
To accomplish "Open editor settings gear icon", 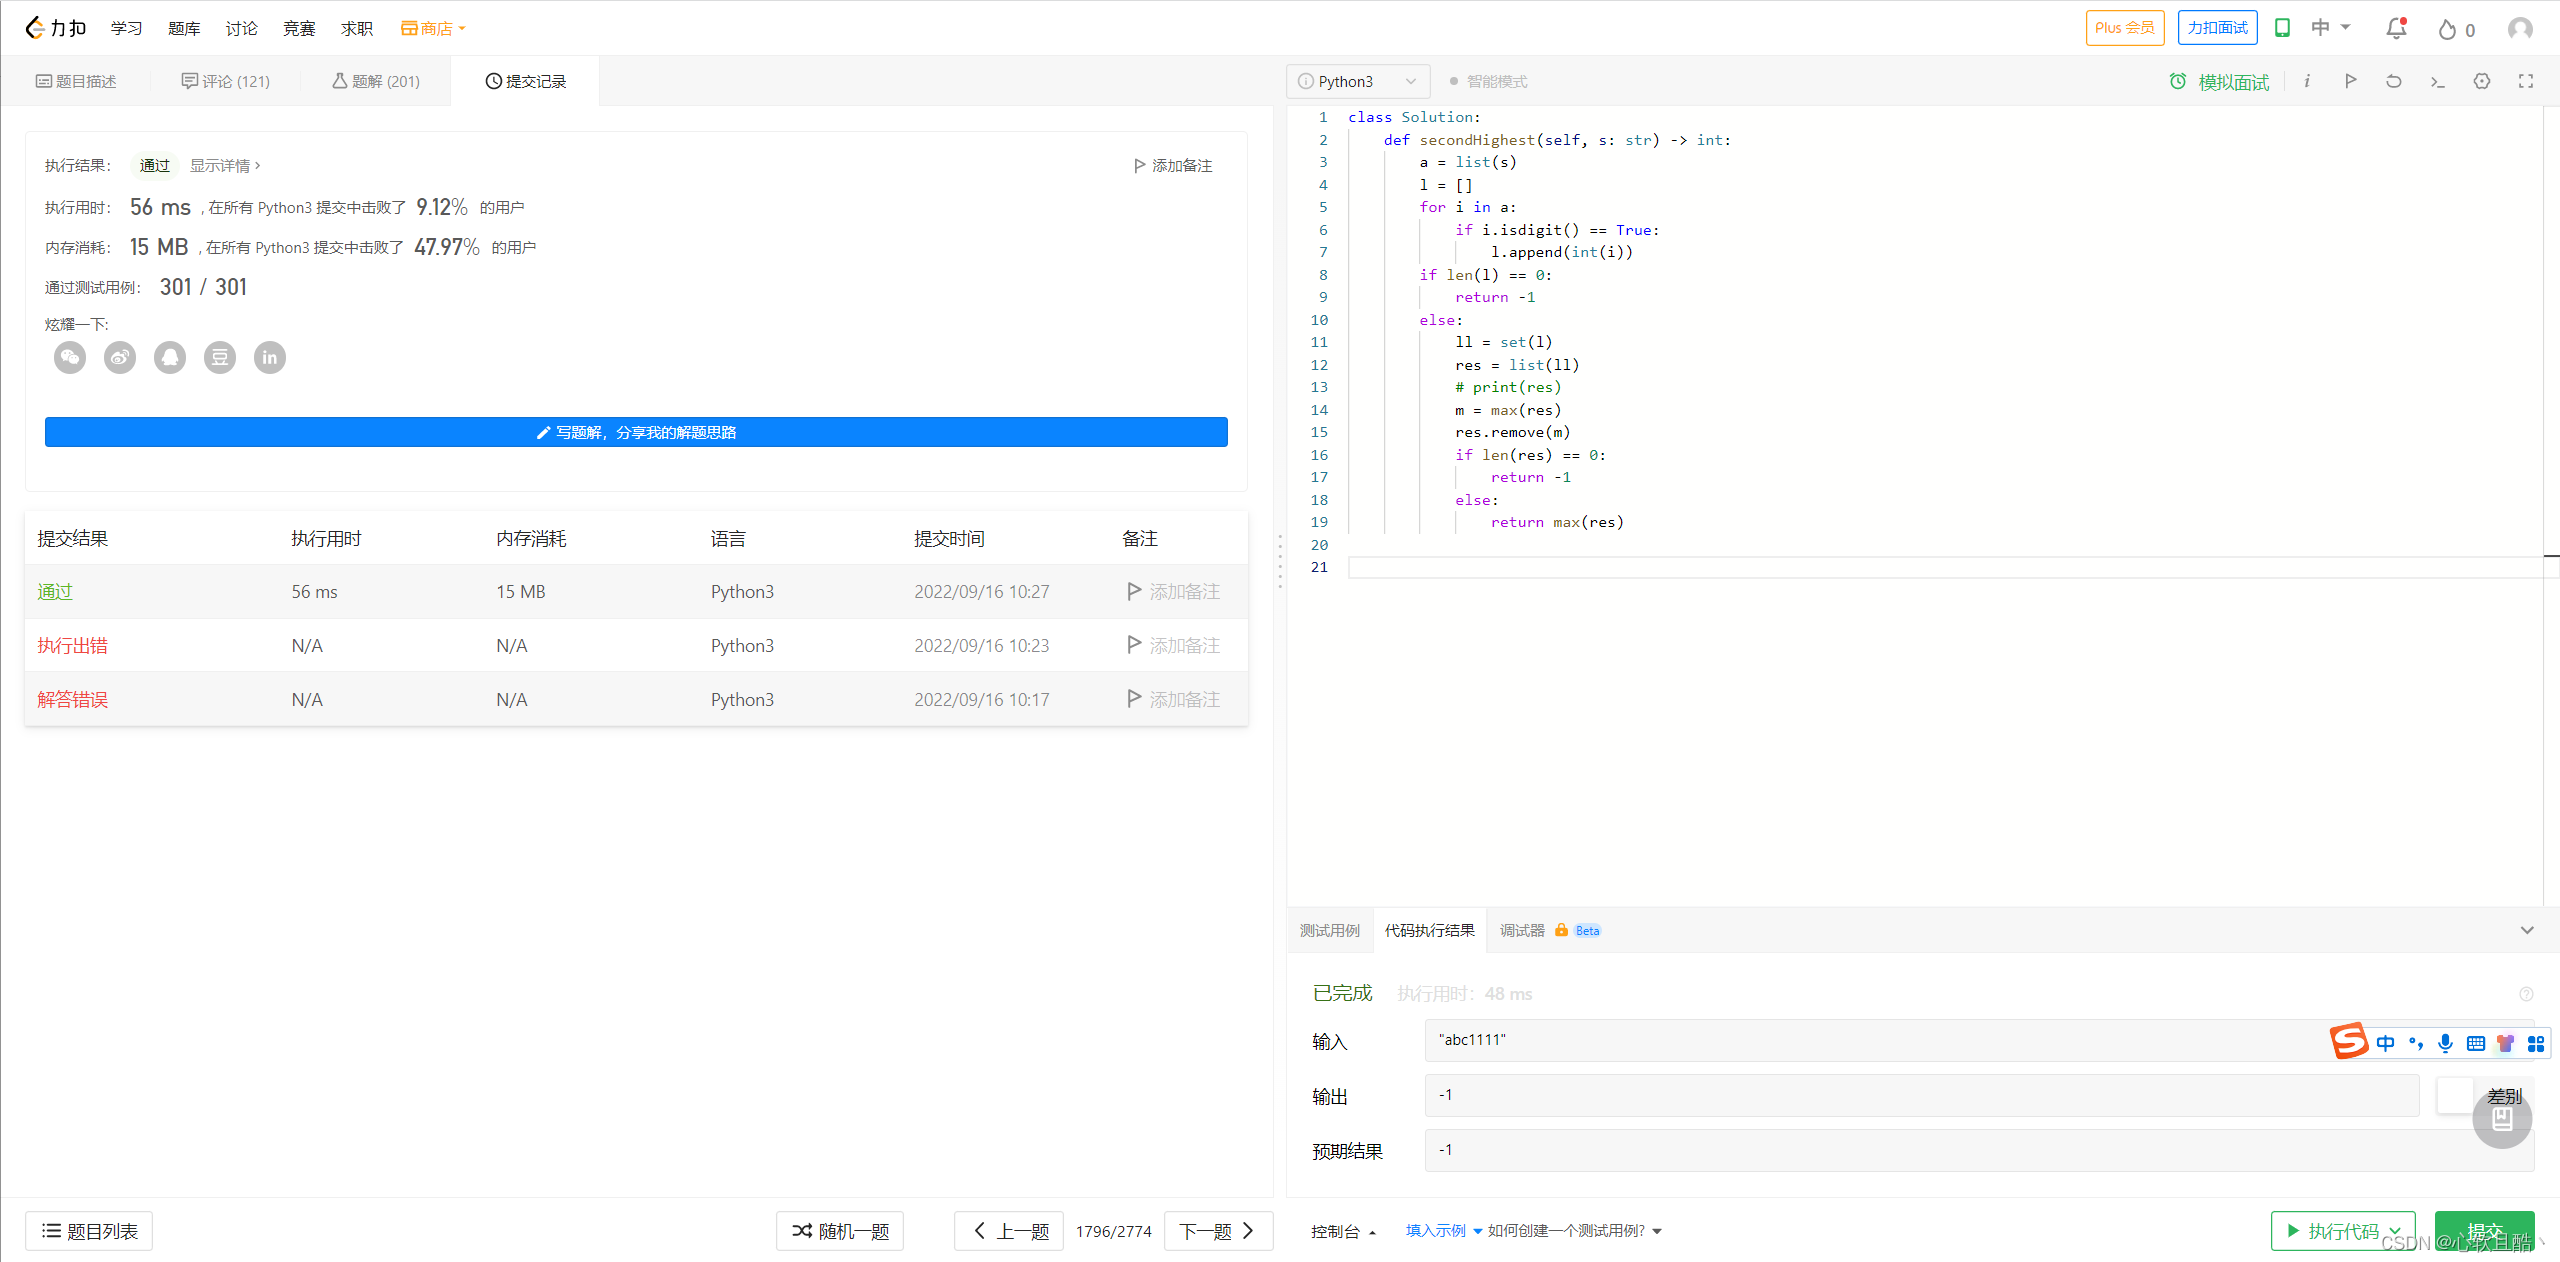I will [x=2482, y=81].
